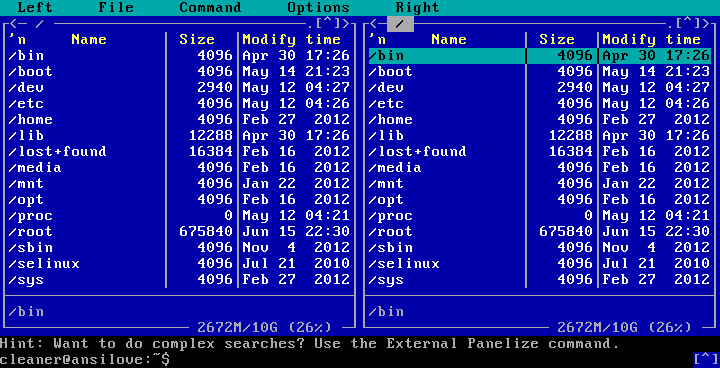Select /root in left panel
Screen dimensions: 720x368
coord(179,232)
